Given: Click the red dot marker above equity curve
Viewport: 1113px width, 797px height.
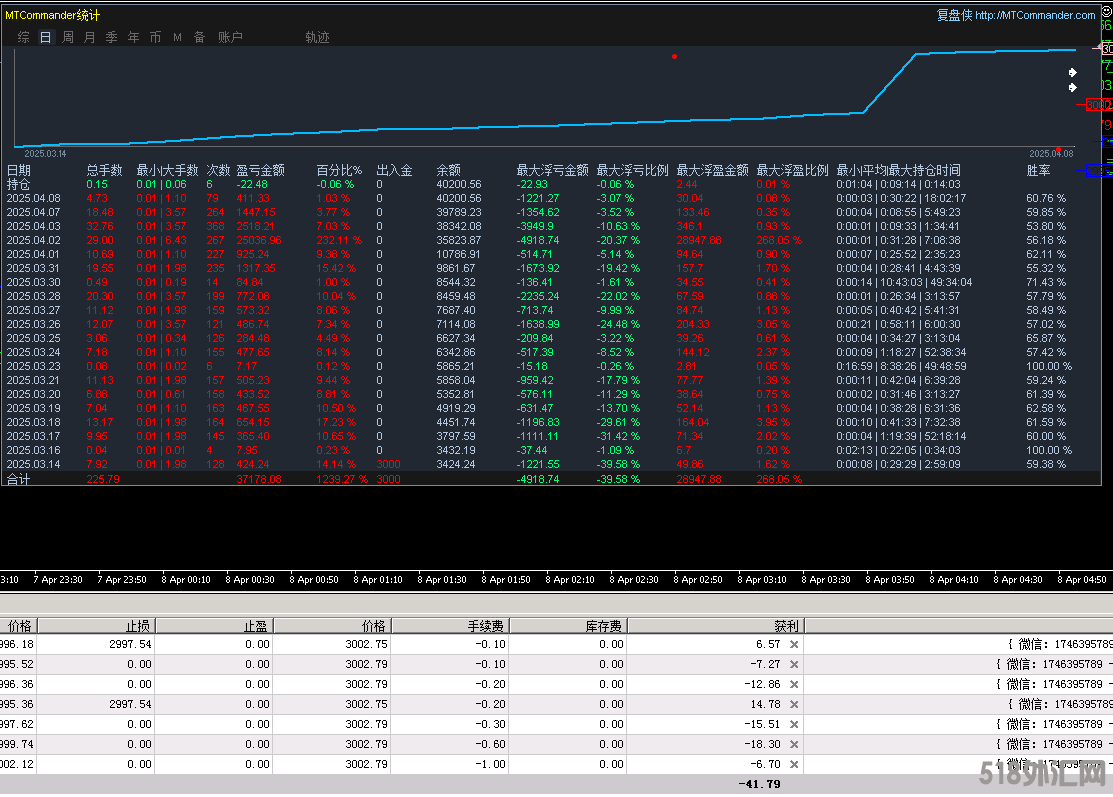Looking at the screenshot, I should pyautogui.click(x=675, y=56).
